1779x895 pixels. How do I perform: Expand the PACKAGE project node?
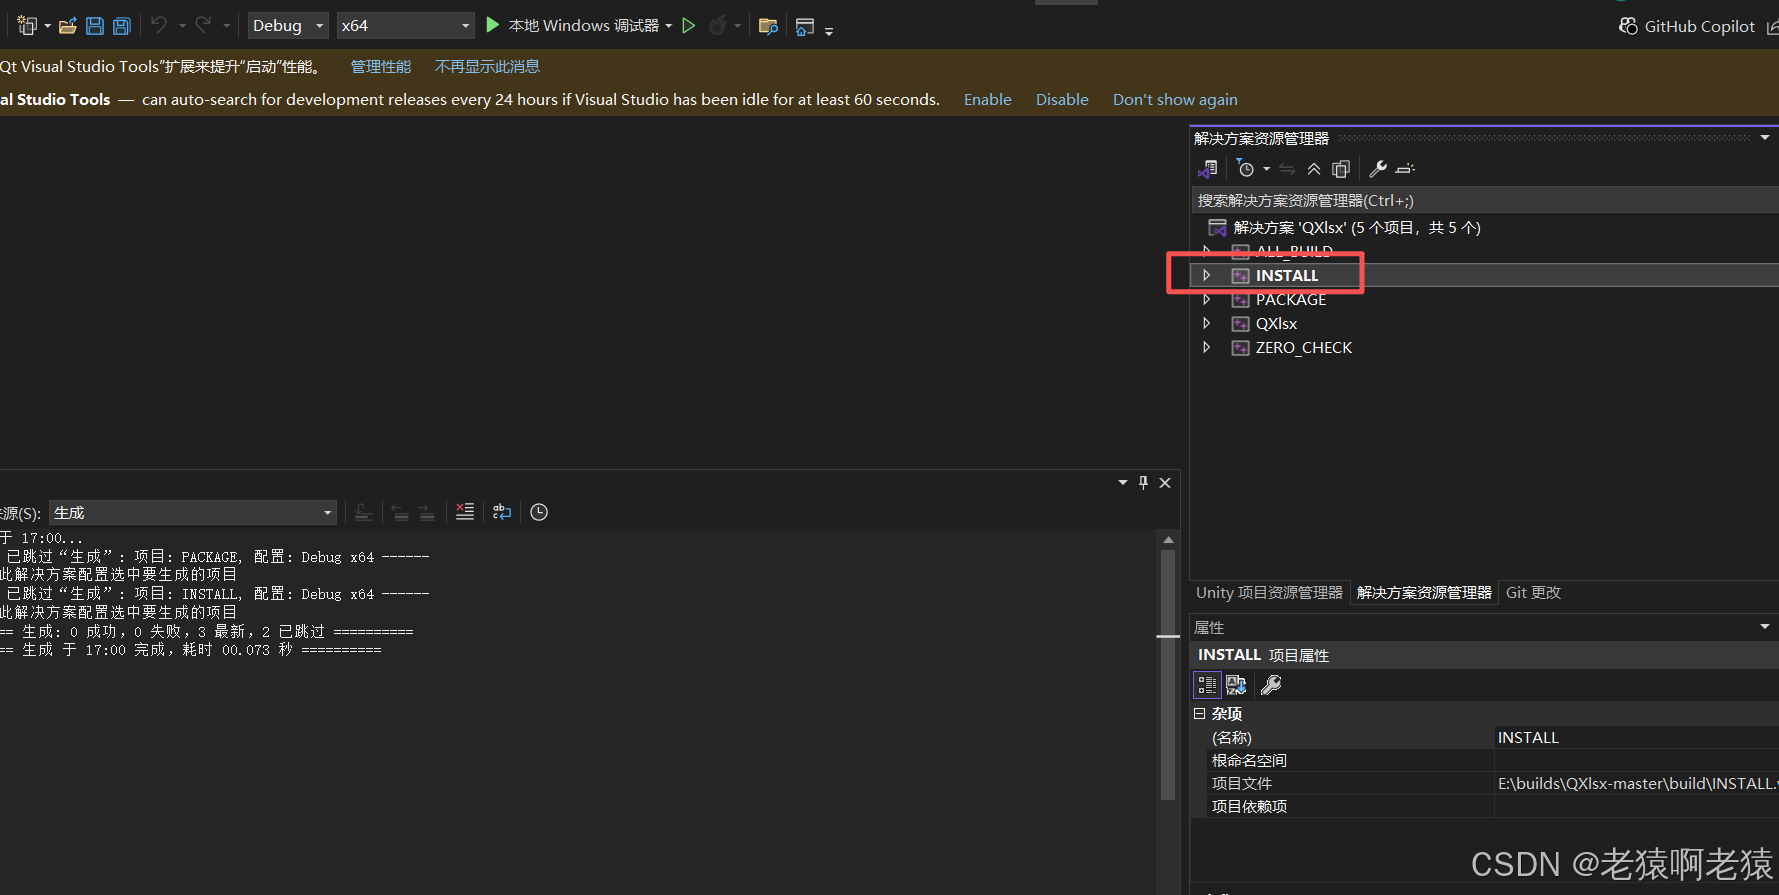pos(1207,299)
